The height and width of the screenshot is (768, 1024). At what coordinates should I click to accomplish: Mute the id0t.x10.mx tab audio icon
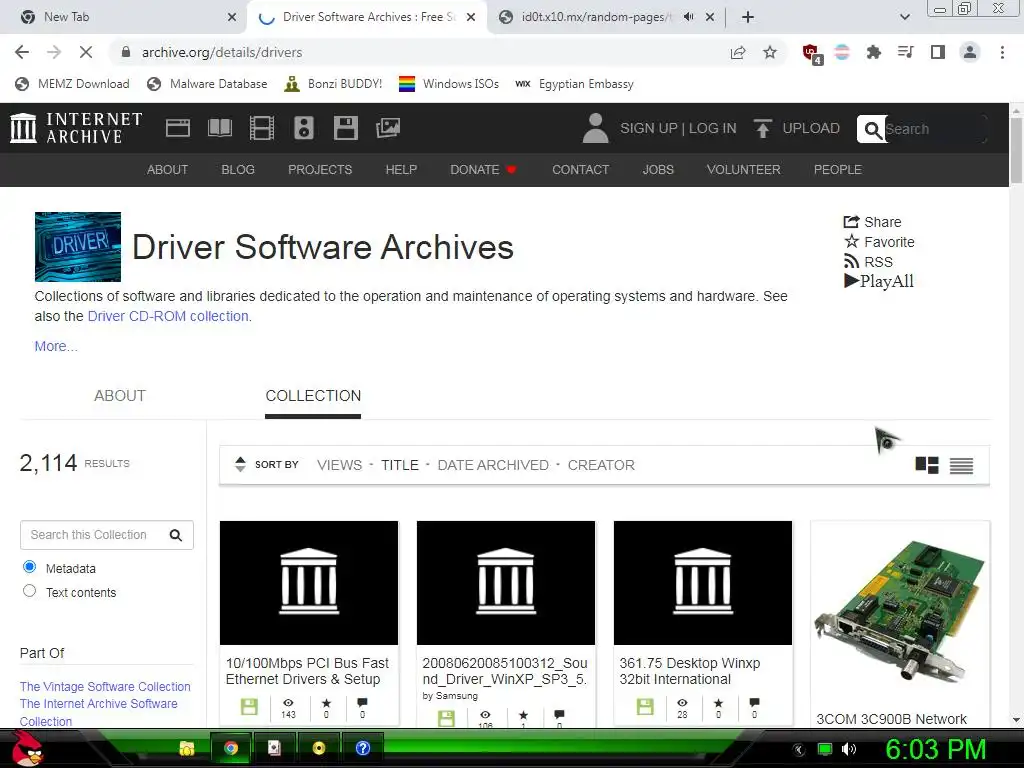click(688, 17)
